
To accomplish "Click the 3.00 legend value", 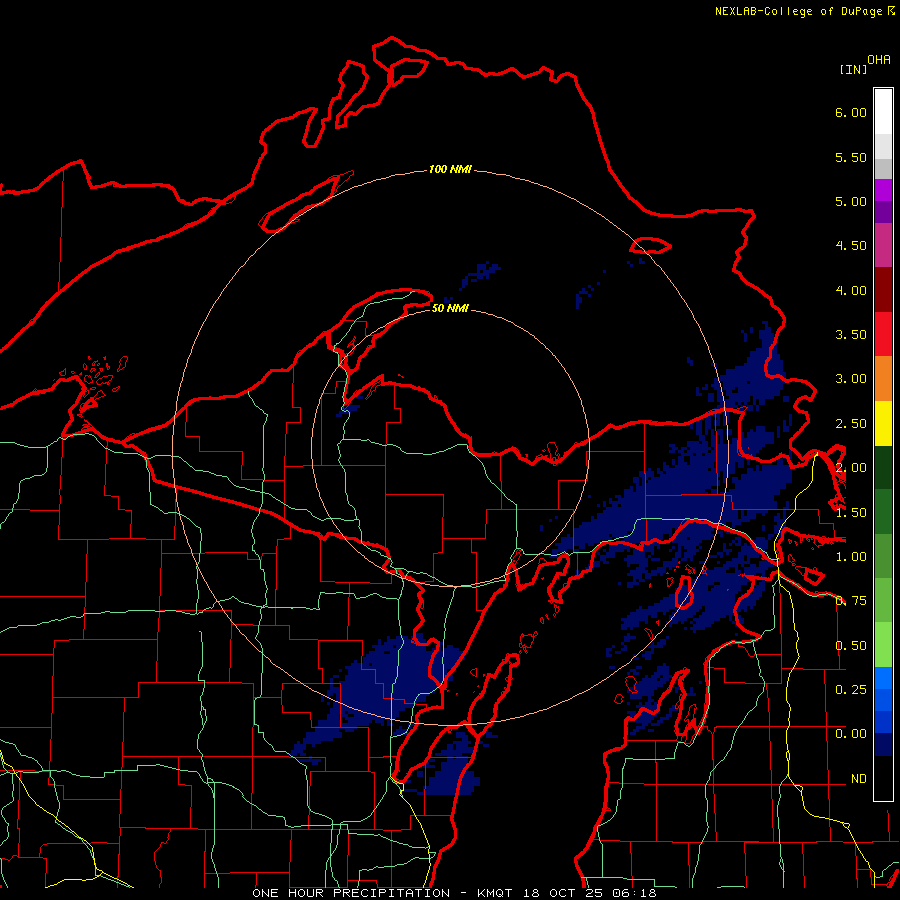I will tap(851, 379).
